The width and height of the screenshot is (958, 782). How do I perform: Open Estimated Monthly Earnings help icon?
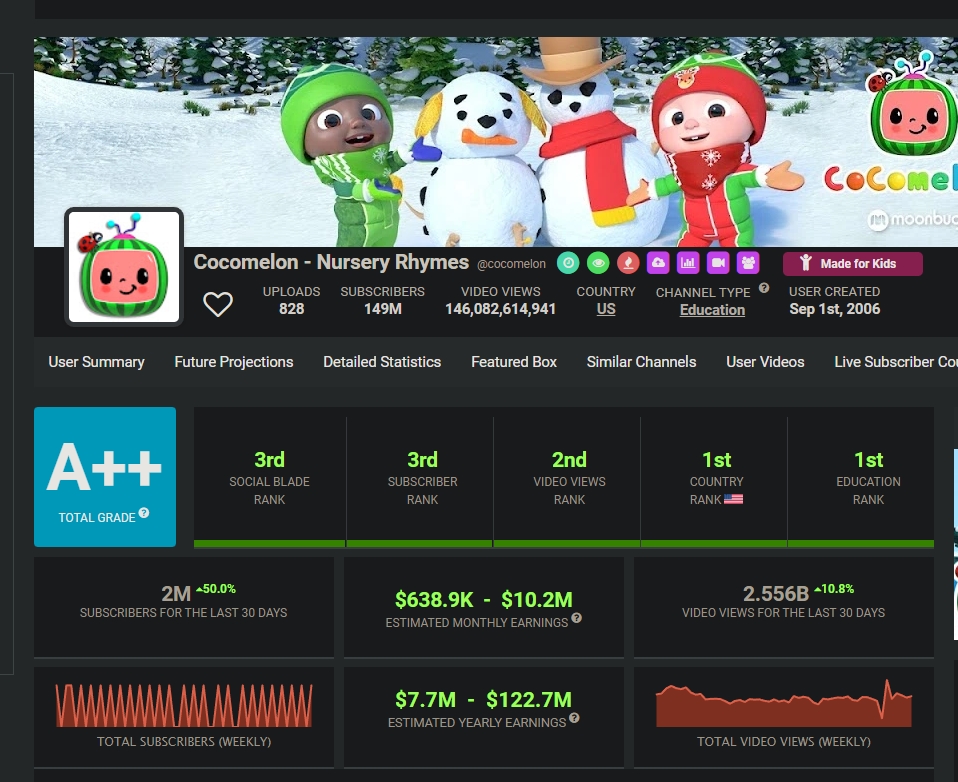tap(576, 618)
